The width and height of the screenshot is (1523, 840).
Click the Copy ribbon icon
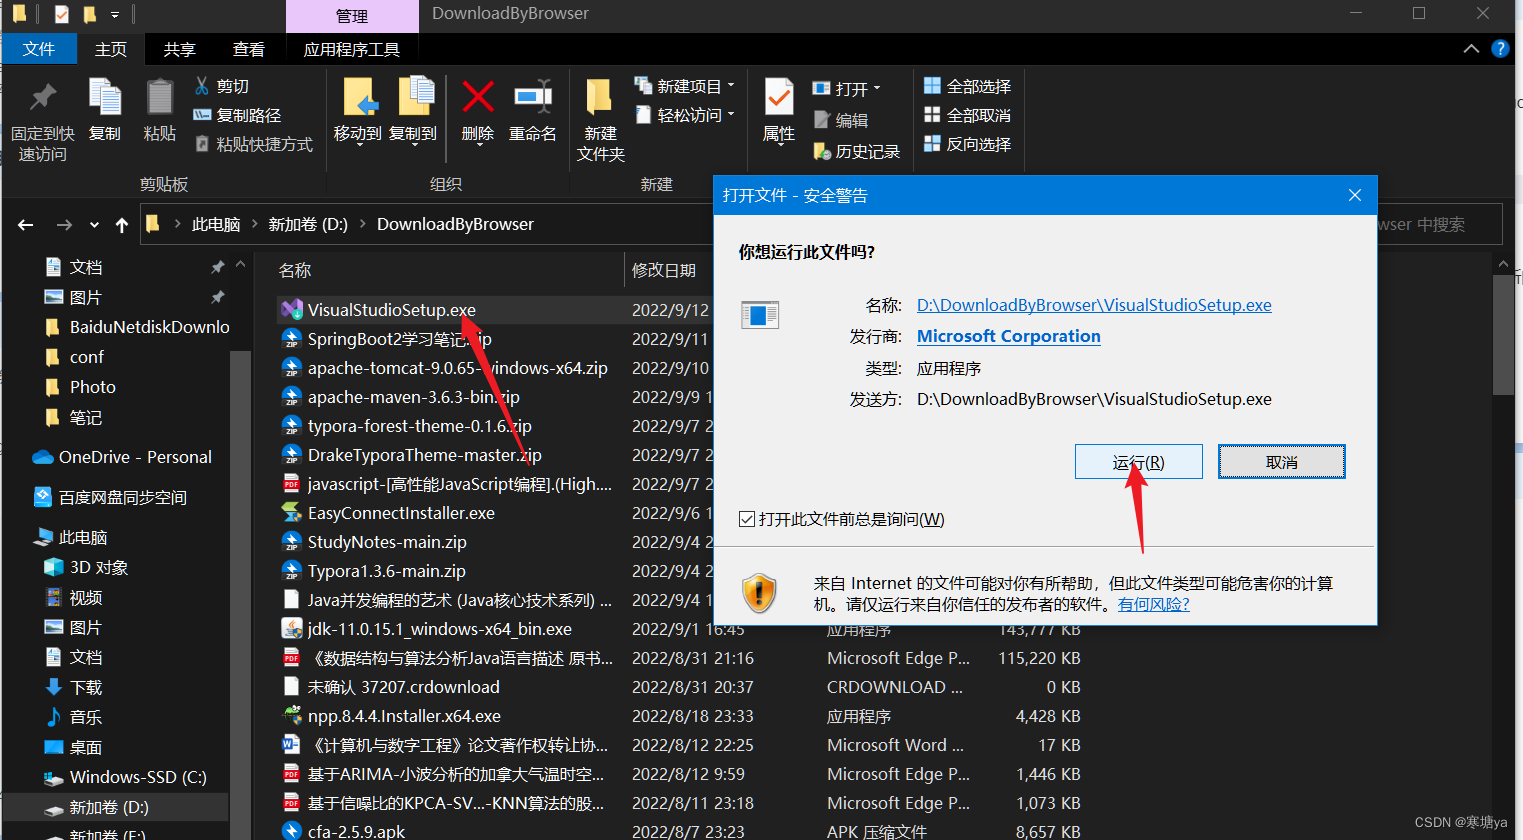tap(105, 98)
